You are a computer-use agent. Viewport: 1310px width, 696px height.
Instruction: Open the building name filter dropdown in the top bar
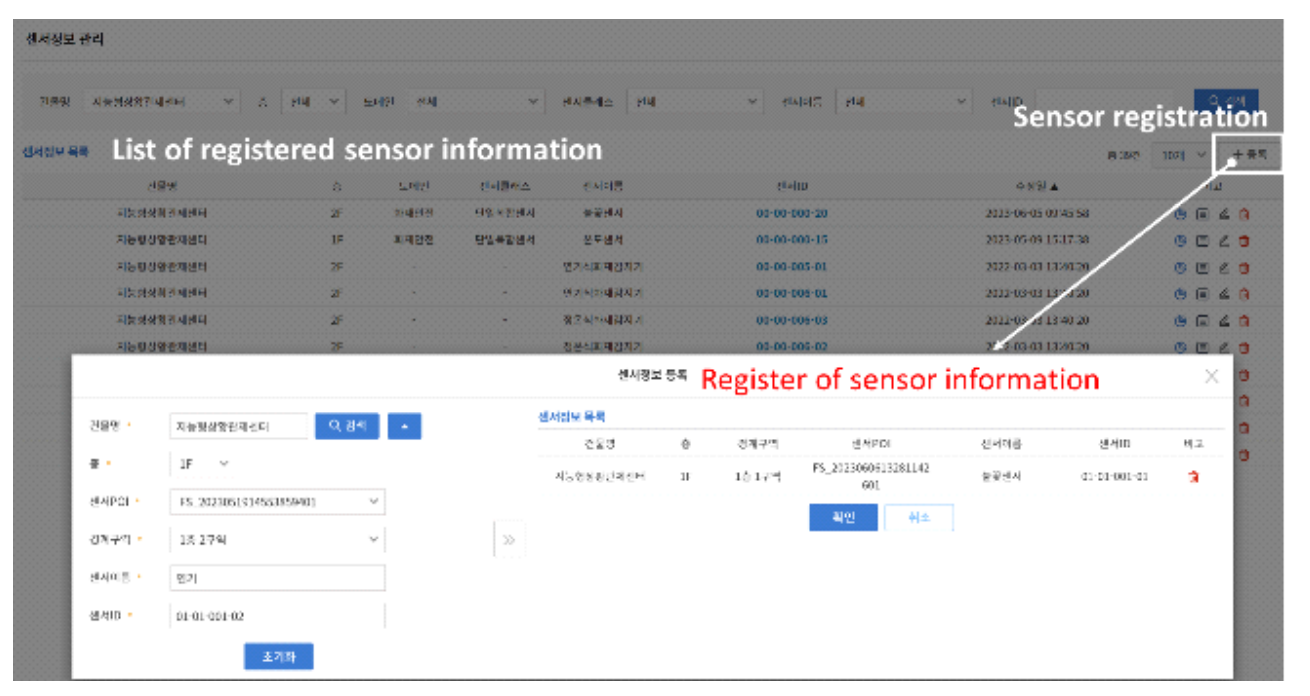[x=160, y=101]
